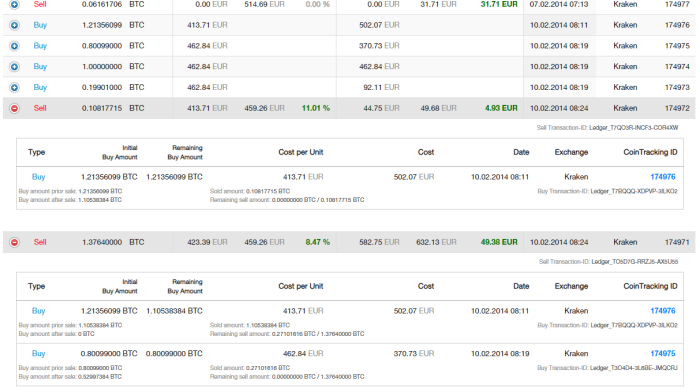Click the Cost per Unit header in first detail table

point(300,152)
